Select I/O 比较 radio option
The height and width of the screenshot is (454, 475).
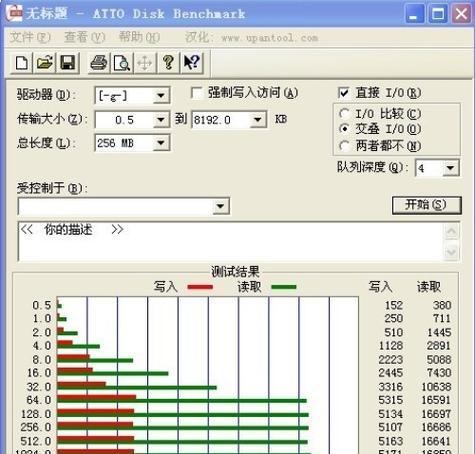344,114
